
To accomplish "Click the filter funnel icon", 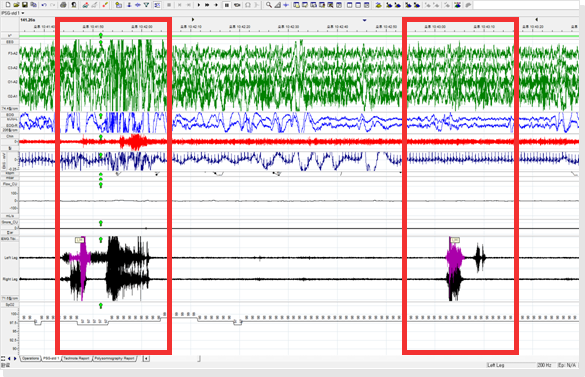I will coord(147,5).
